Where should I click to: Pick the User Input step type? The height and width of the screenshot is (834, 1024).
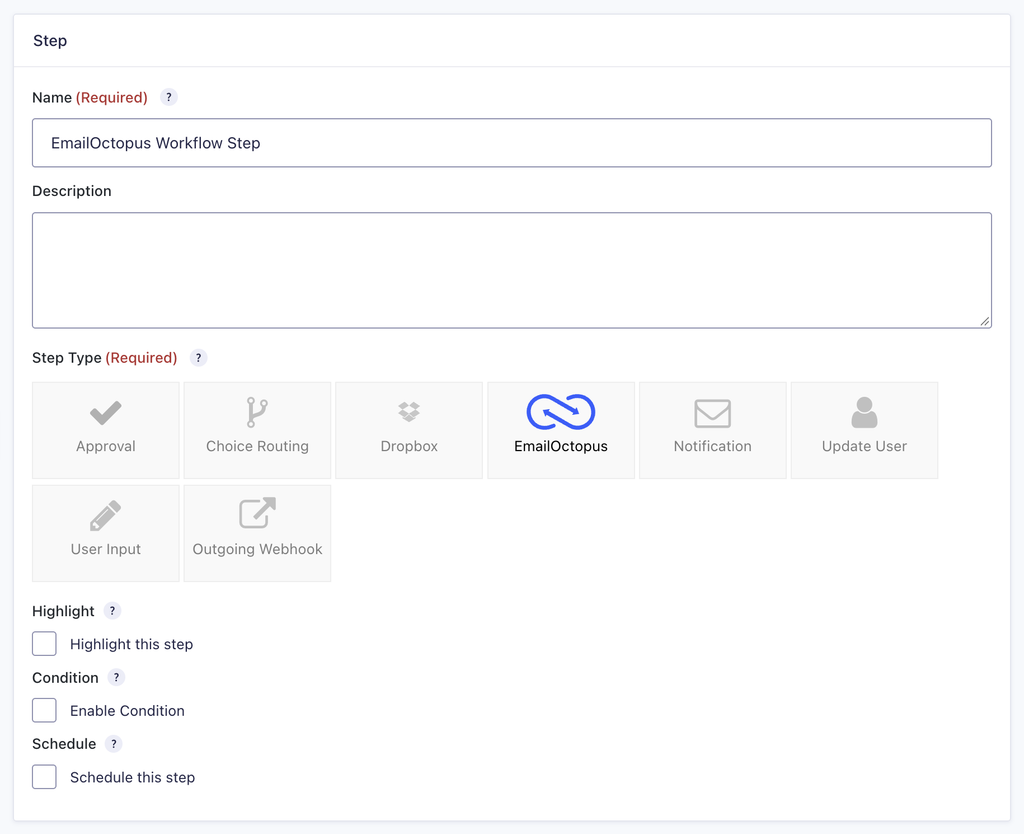tap(106, 533)
